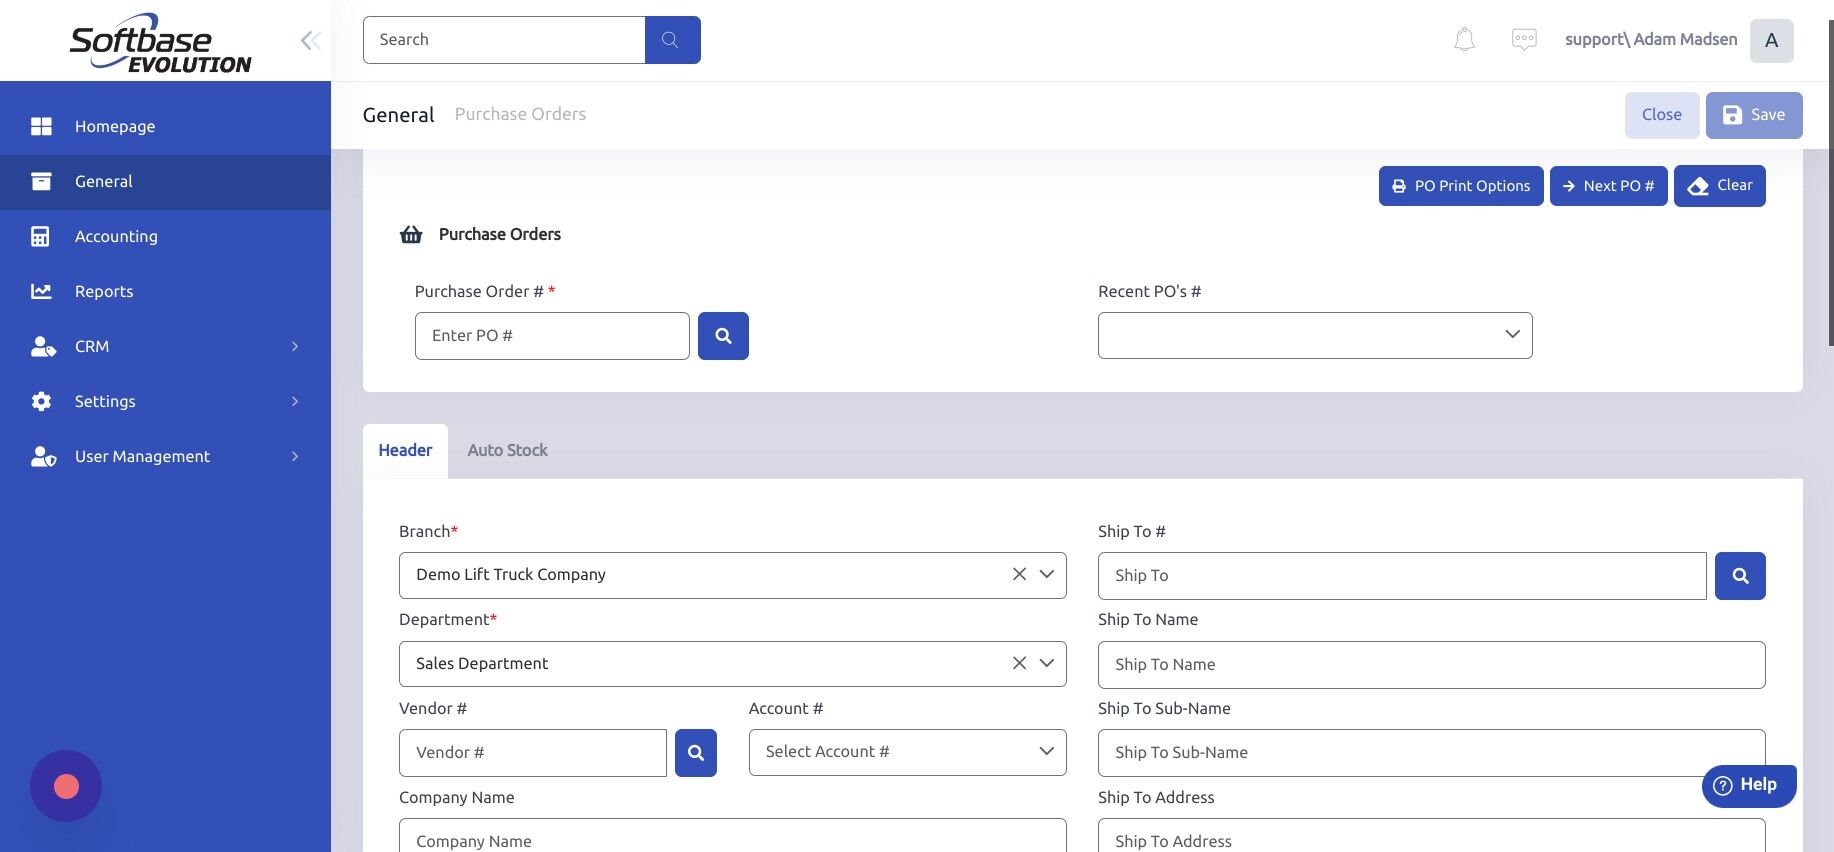The height and width of the screenshot is (852, 1834).
Task: Click the Homepage grid icon in sidebar
Action: point(41,126)
